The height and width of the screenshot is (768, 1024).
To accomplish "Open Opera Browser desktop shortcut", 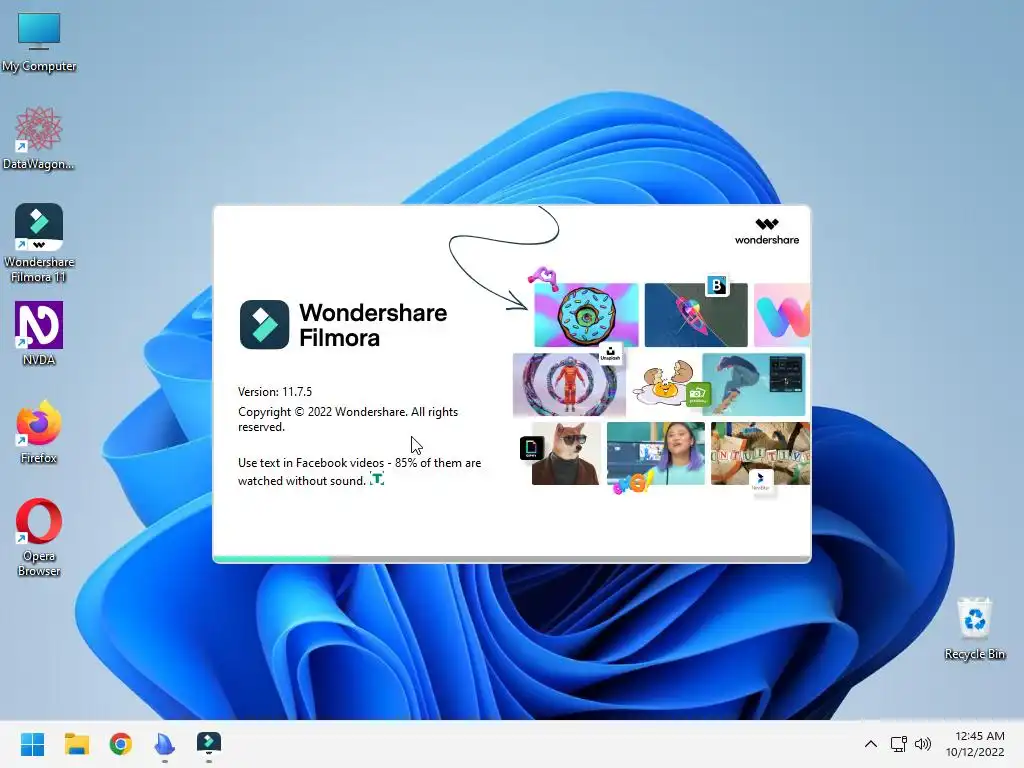I will click(x=39, y=537).
